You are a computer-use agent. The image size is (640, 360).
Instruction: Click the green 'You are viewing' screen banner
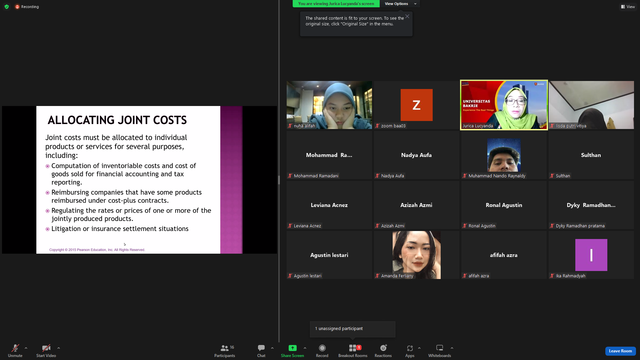(336, 4)
